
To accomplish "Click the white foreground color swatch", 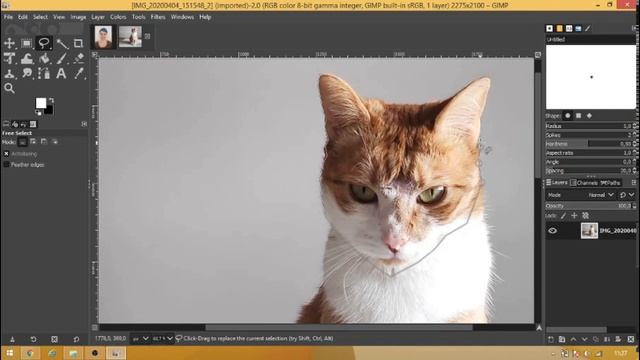I will click(41, 103).
